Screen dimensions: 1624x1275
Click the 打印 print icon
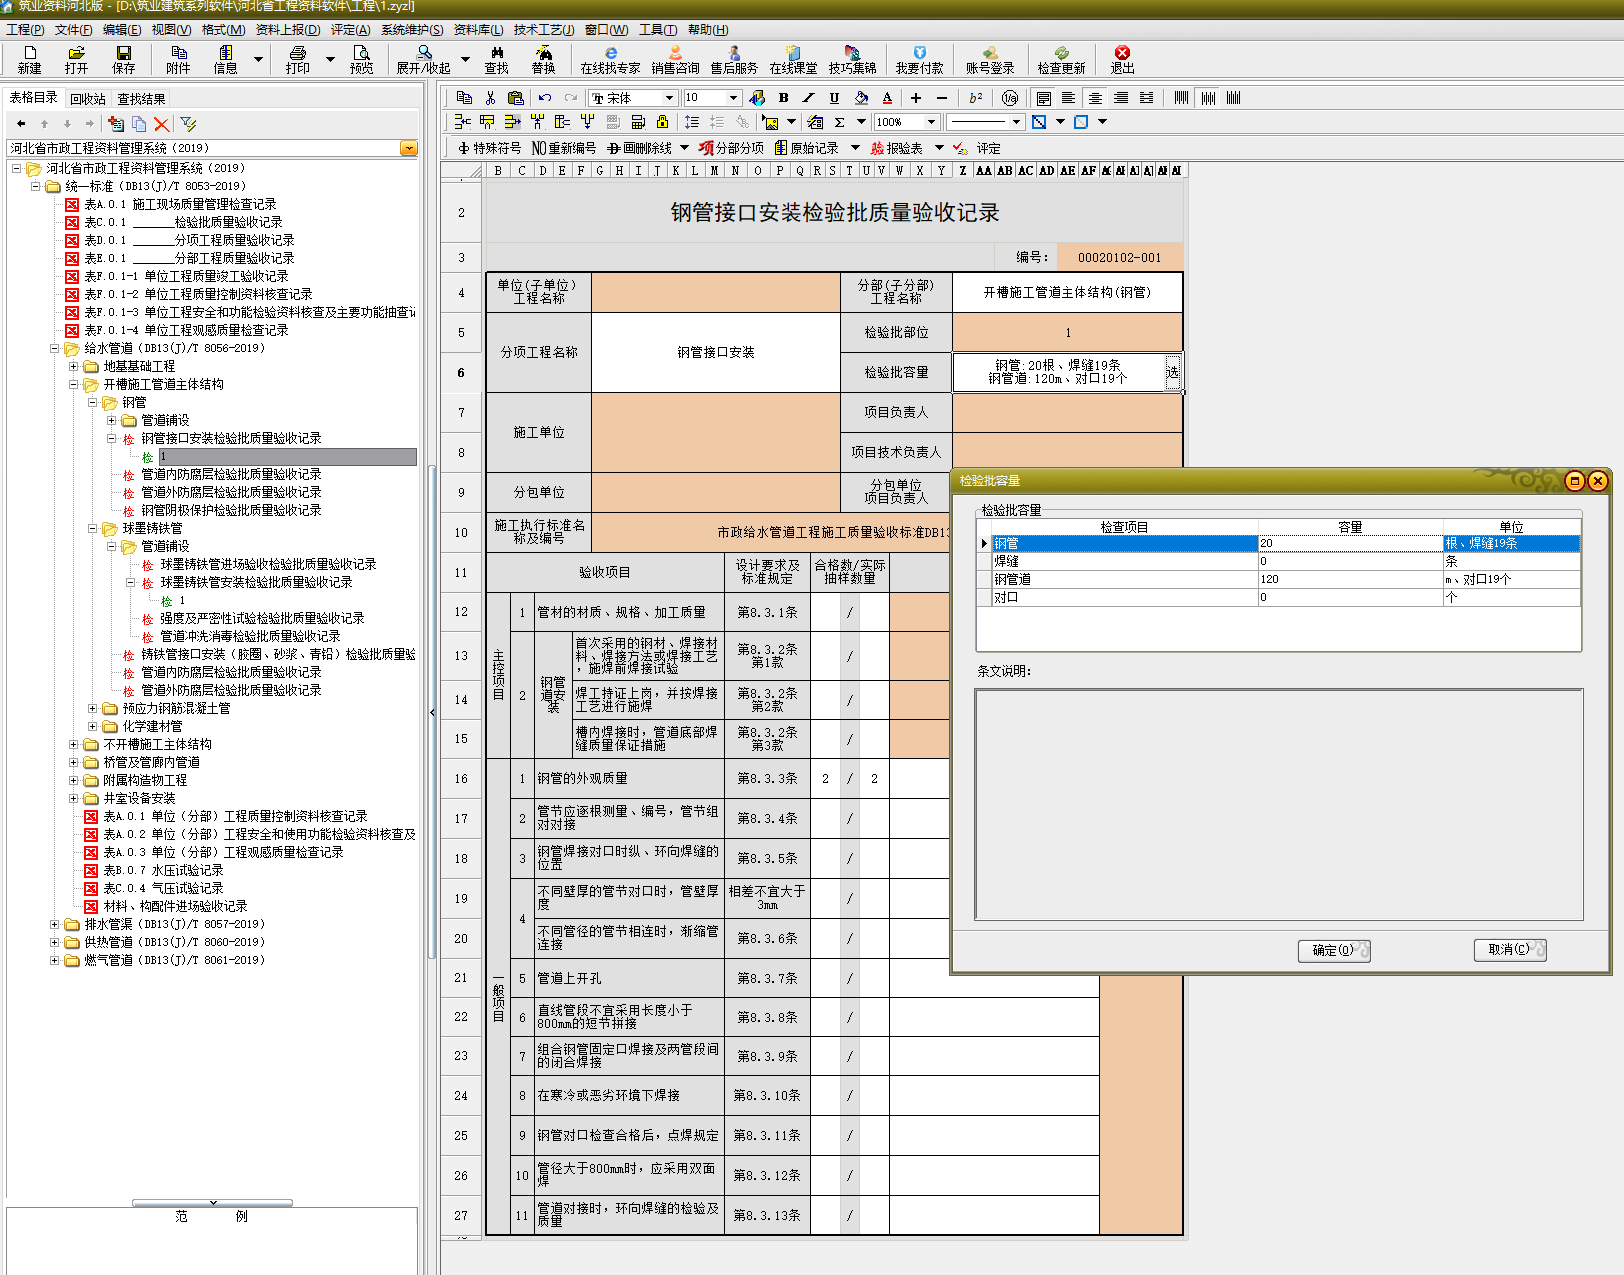tap(297, 59)
